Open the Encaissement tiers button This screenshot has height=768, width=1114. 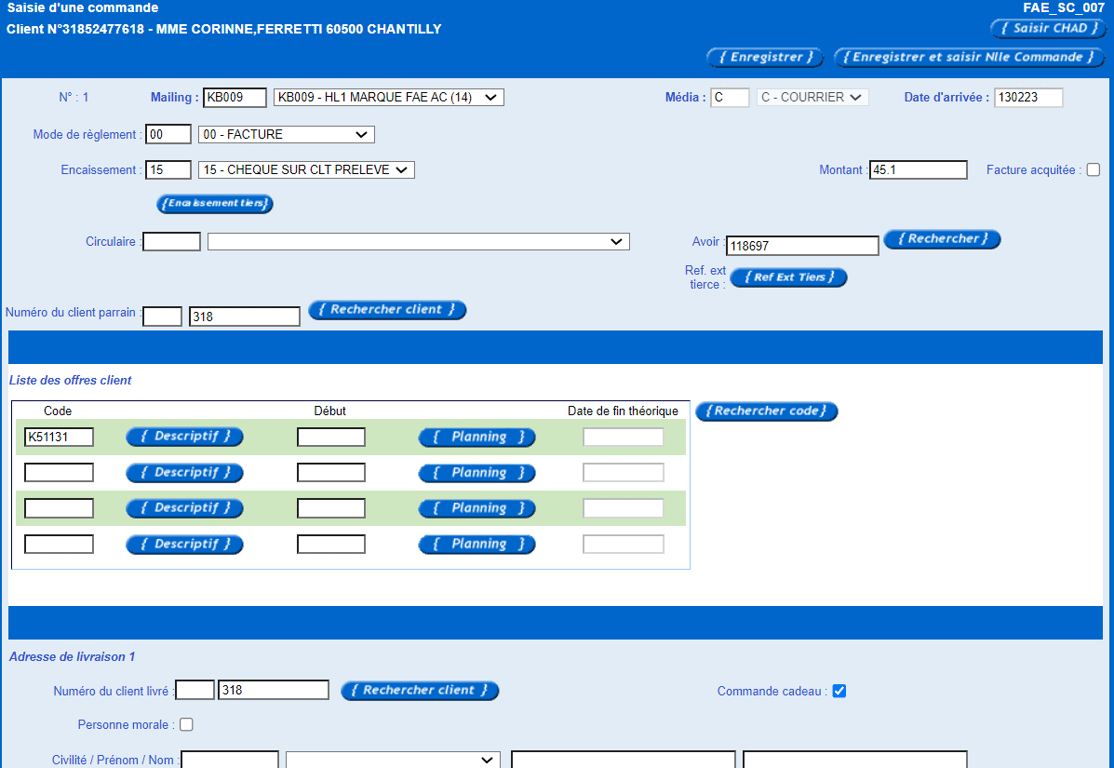pyautogui.click(x=215, y=204)
